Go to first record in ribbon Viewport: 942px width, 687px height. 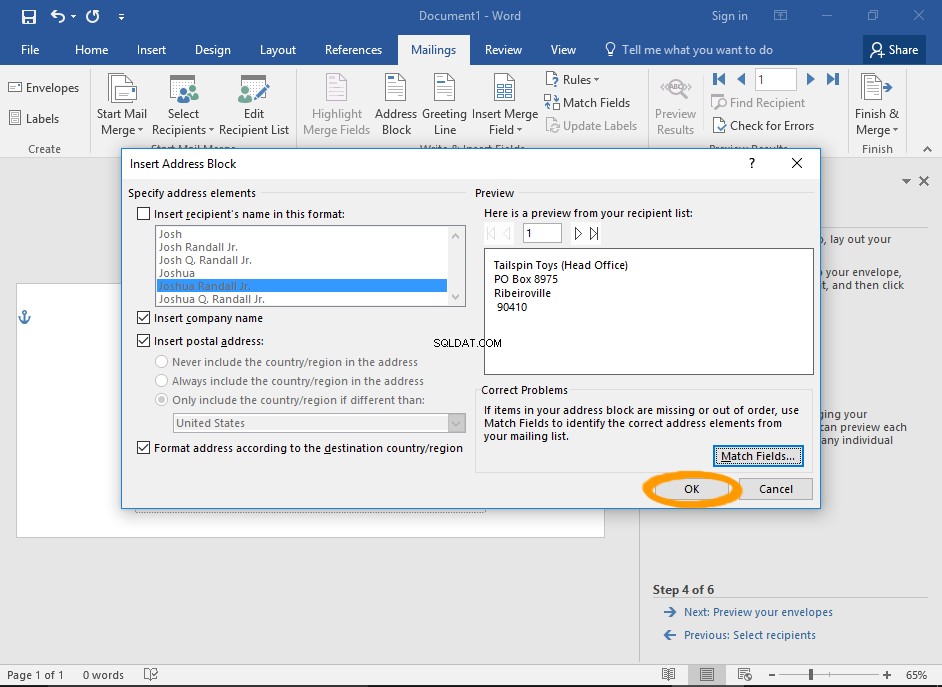point(719,79)
